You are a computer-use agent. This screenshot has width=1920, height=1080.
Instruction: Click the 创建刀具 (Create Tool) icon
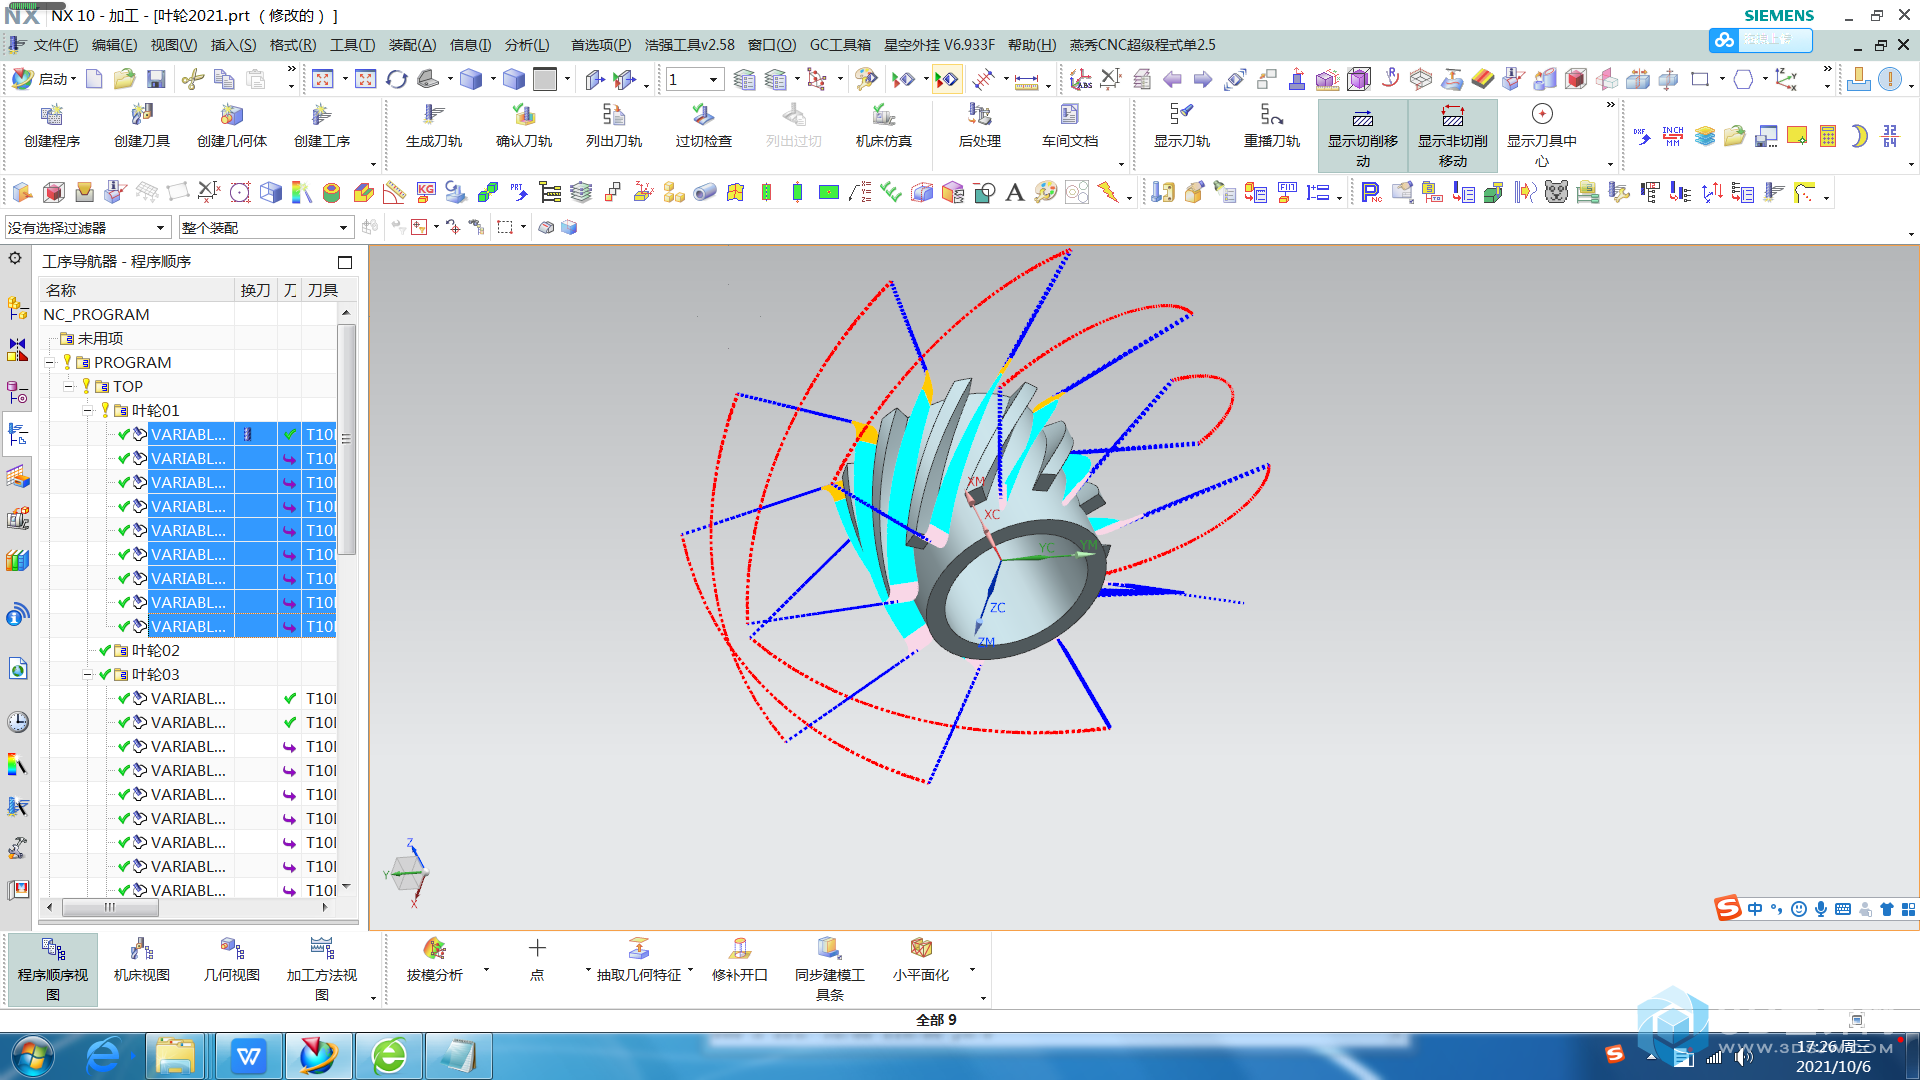click(142, 126)
